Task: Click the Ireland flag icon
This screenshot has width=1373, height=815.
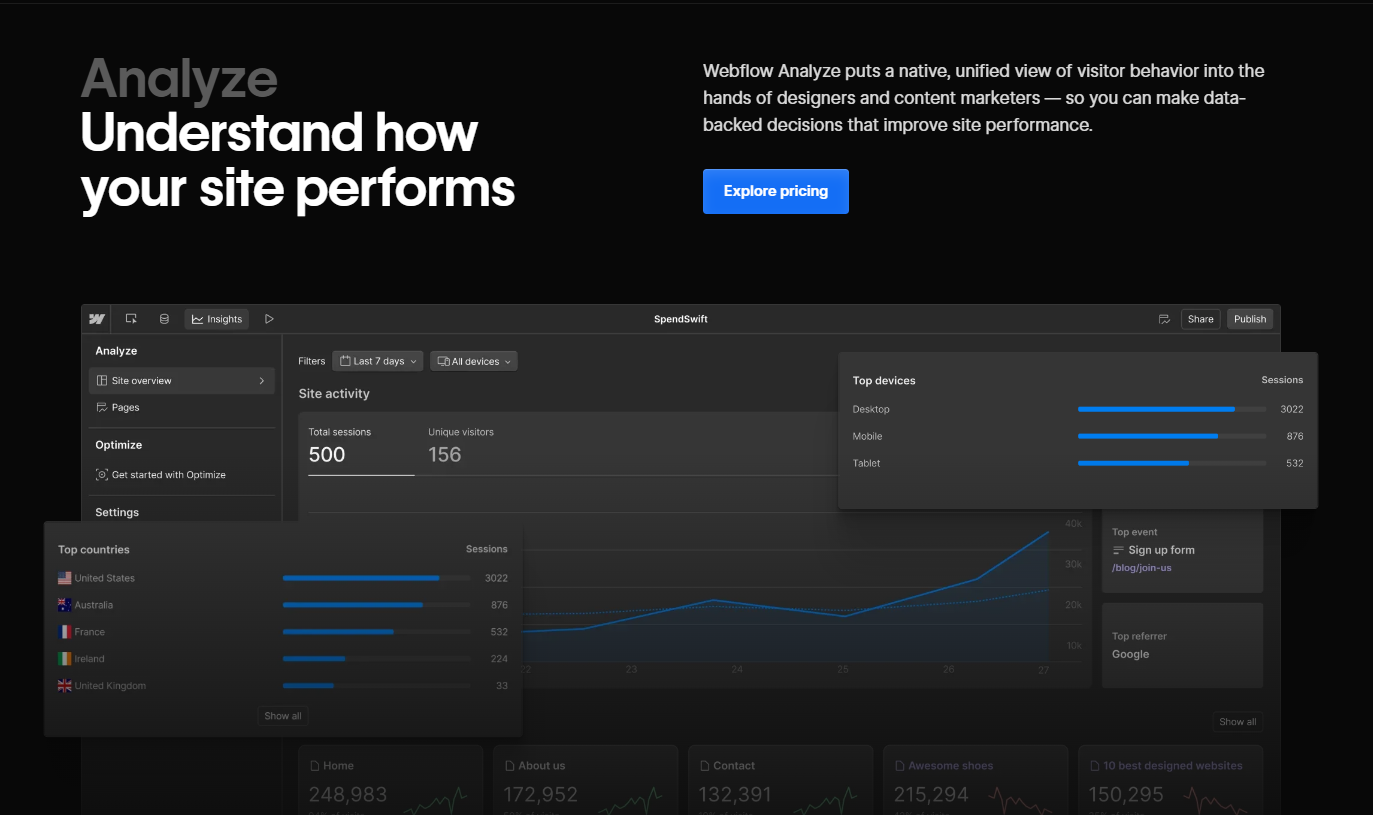Action: point(65,659)
